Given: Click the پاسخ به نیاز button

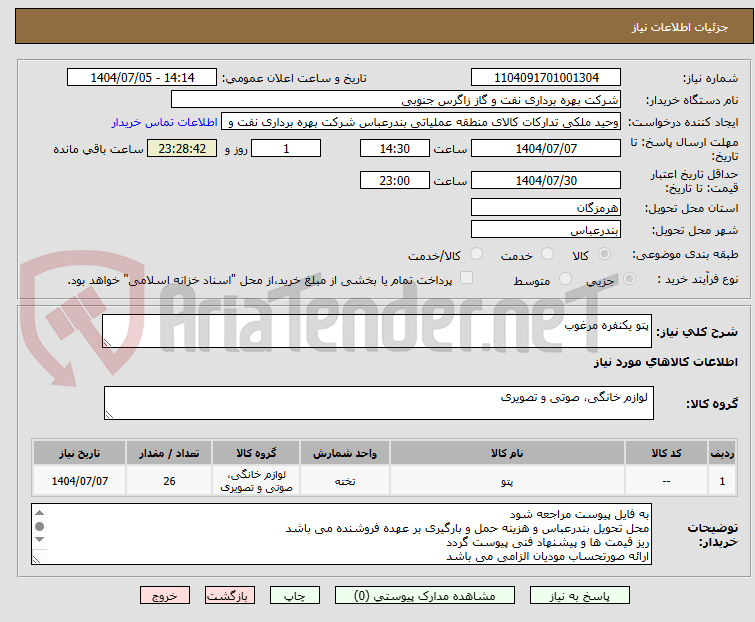Looking at the screenshot, I should click(x=580, y=596).
